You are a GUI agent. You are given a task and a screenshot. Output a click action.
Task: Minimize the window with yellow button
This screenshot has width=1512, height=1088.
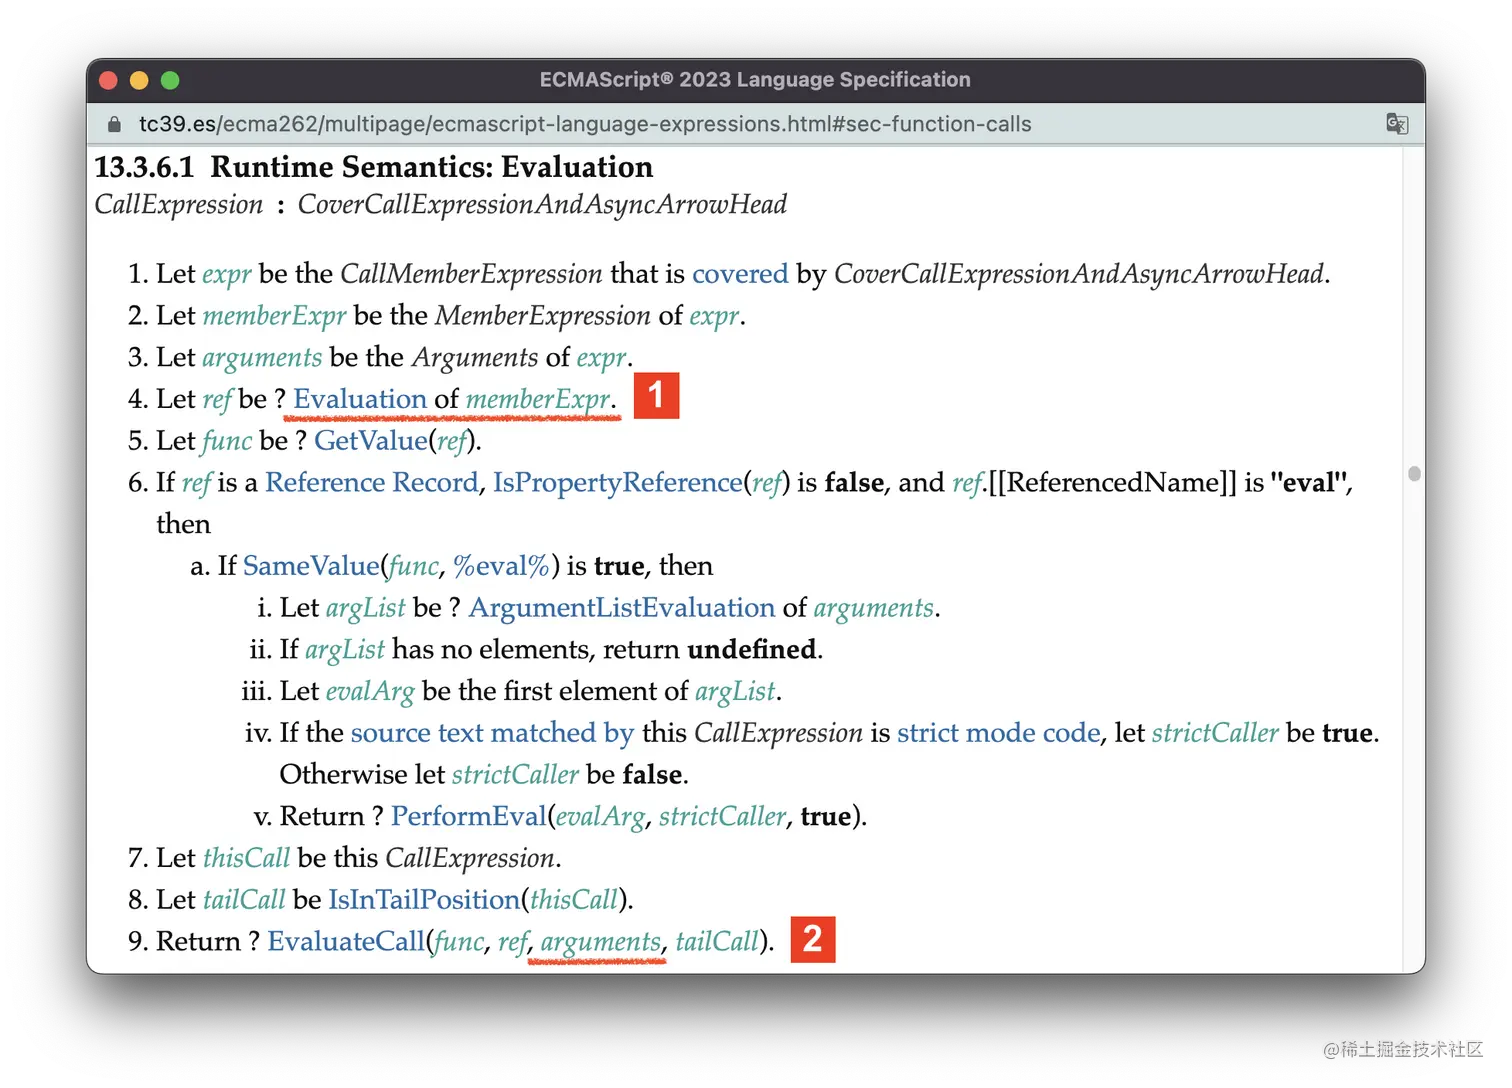139,80
